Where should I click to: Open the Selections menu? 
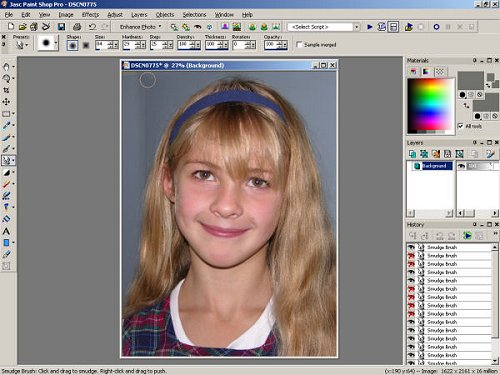(x=194, y=15)
